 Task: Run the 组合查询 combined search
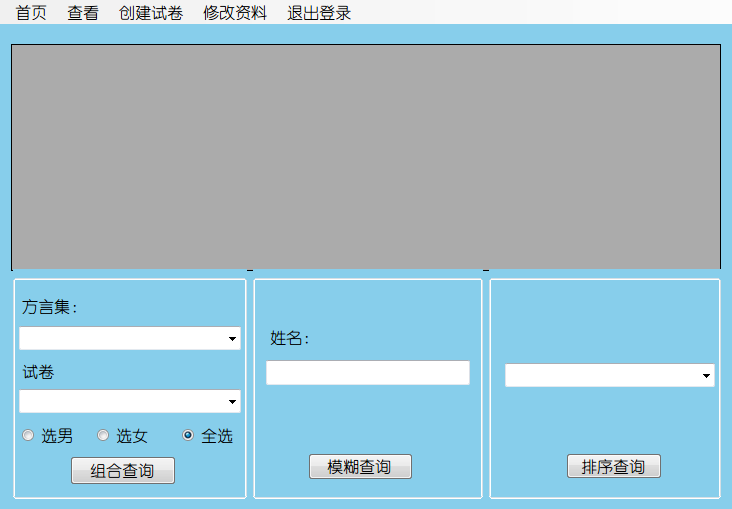coord(123,470)
